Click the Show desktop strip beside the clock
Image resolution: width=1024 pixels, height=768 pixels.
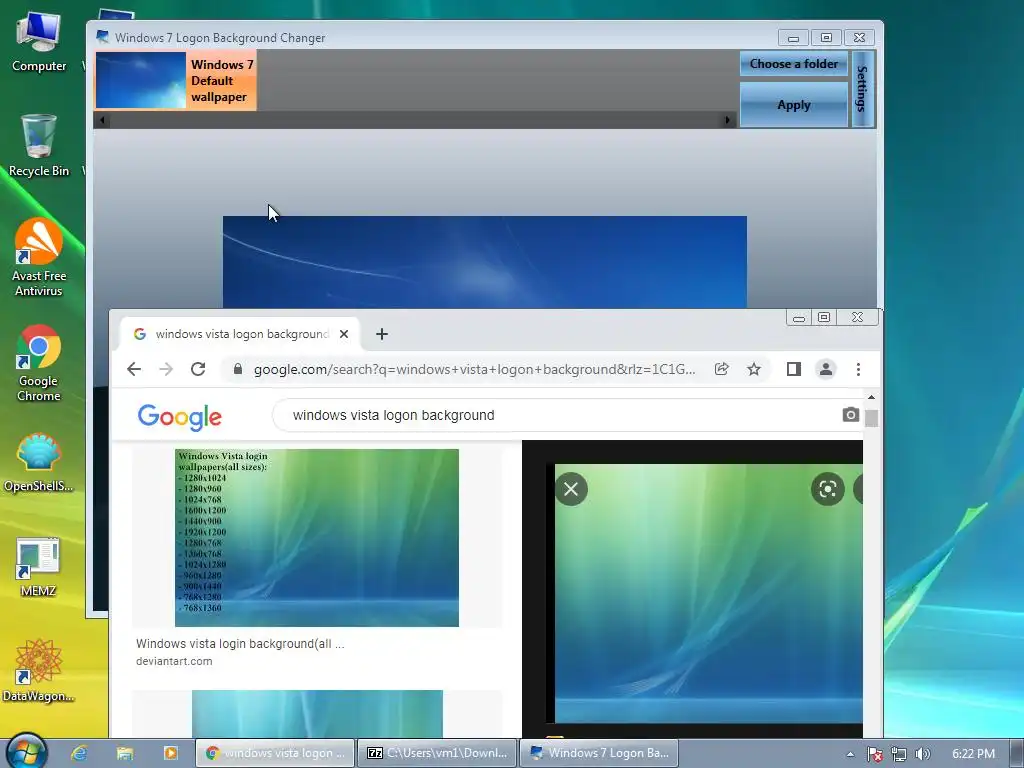(1017, 753)
